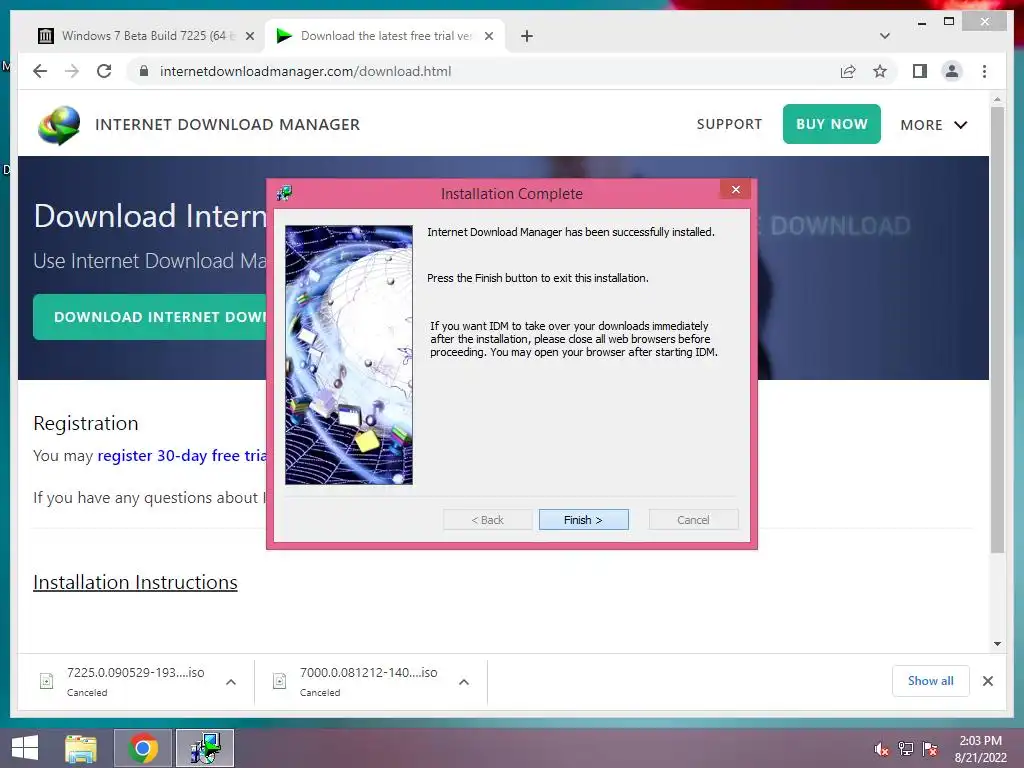Click the Registration heading text
This screenshot has width=1024, height=768.
86,423
